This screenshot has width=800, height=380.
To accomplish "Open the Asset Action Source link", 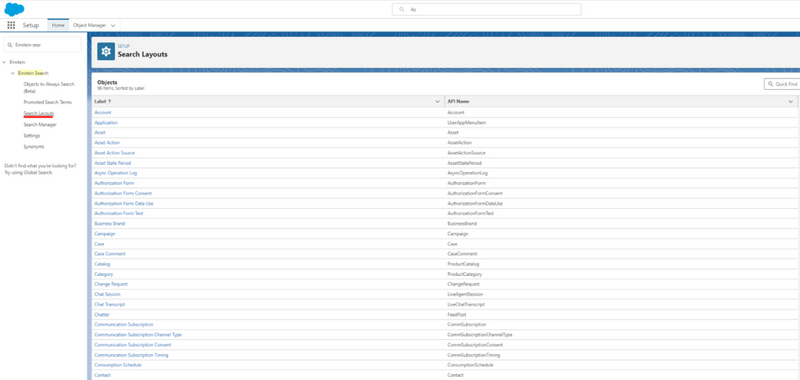I will (115, 153).
